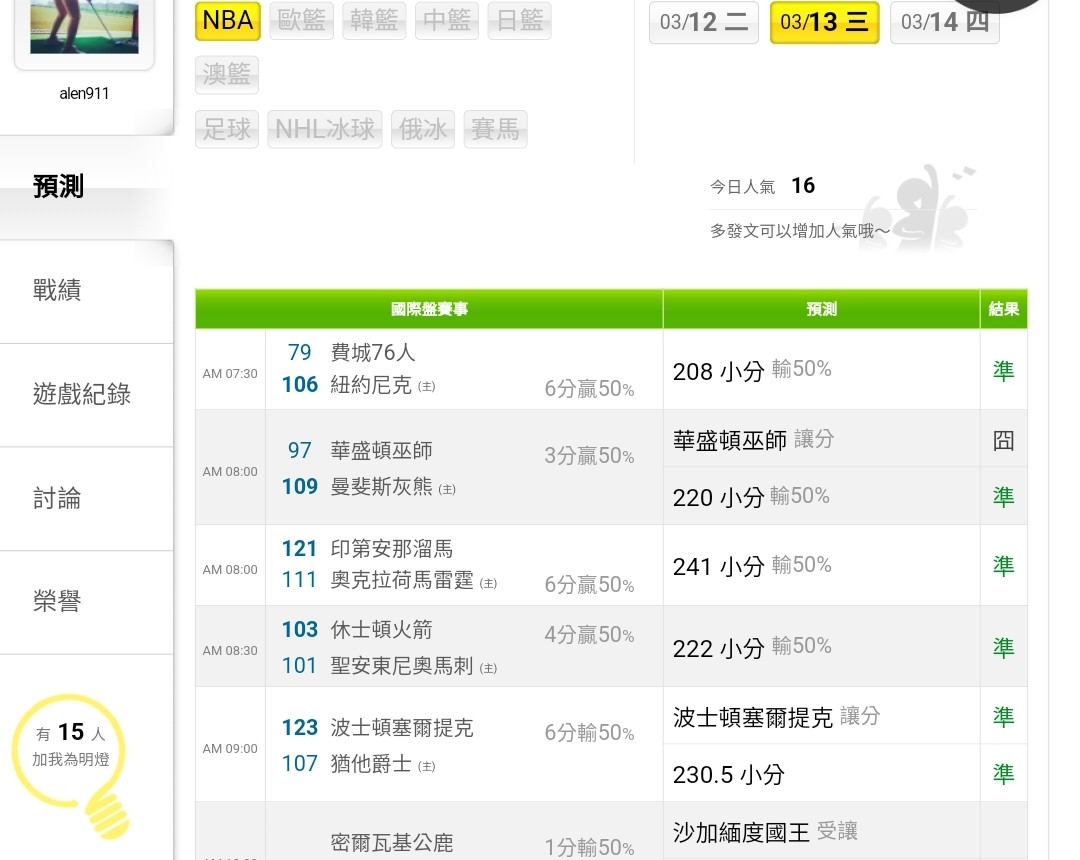Image resolution: width=1080 pixels, height=860 pixels.
Task: Select the 賽馬 sport button
Action: tap(496, 129)
